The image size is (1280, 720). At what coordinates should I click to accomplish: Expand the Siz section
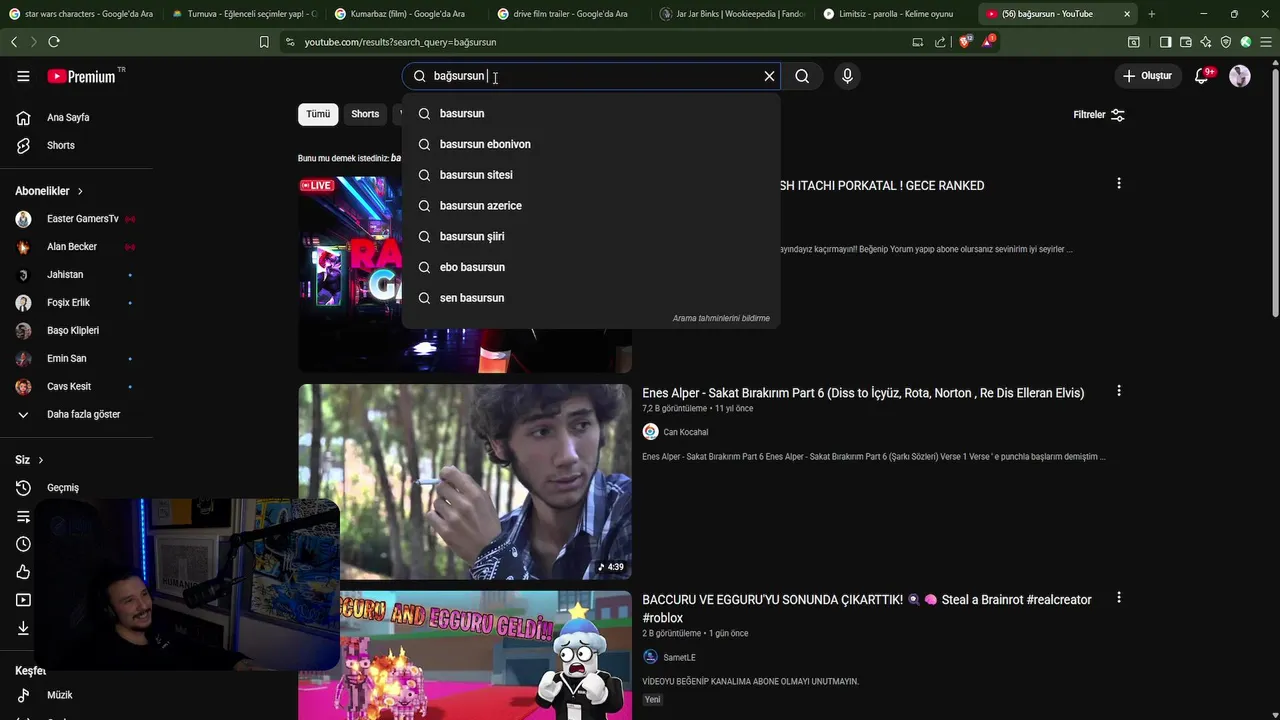(x=30, y=460)
